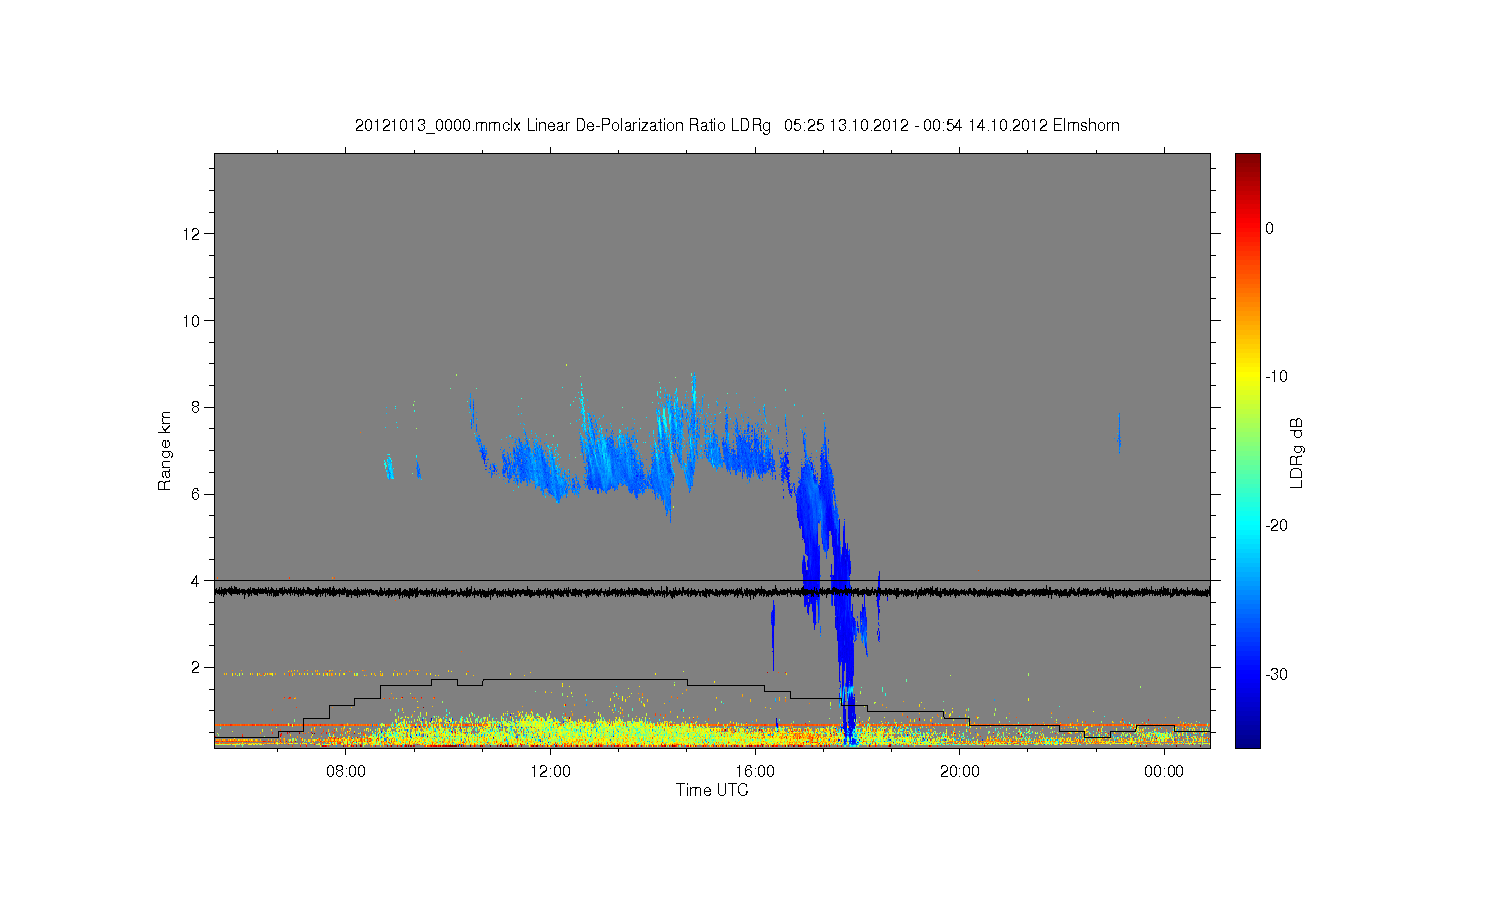Click the 20:00 time tick label
The image size is (1500, 900).
[960, 772]
